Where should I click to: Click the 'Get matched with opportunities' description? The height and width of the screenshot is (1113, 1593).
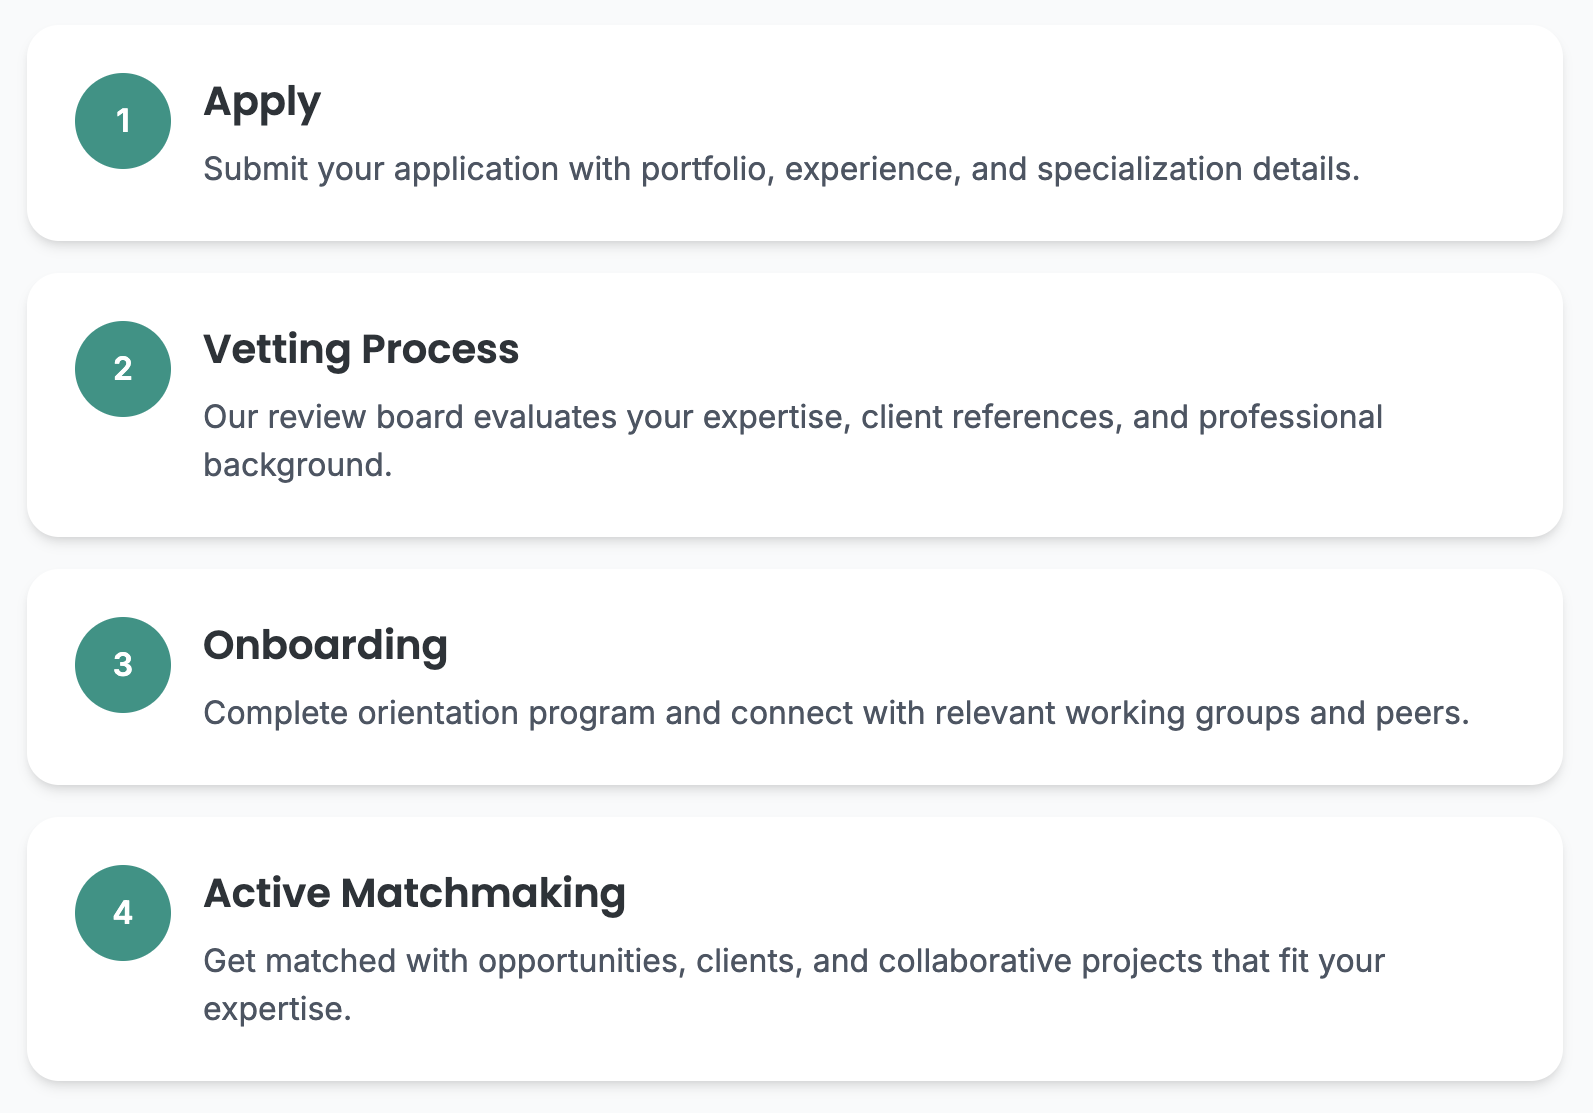[793, 961]
